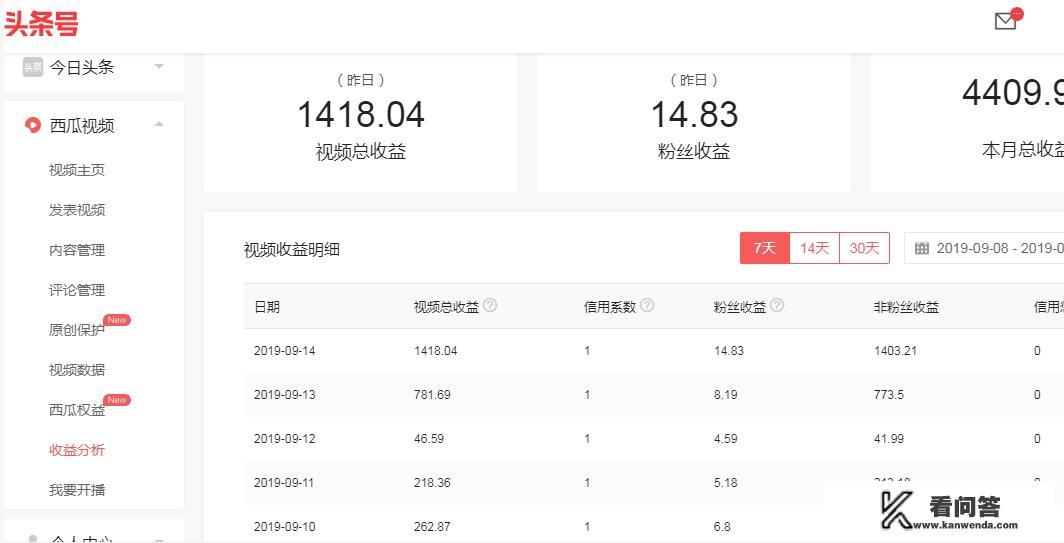Open 收益分析 in sidebar
The image size is (1064, 543).
77,450
